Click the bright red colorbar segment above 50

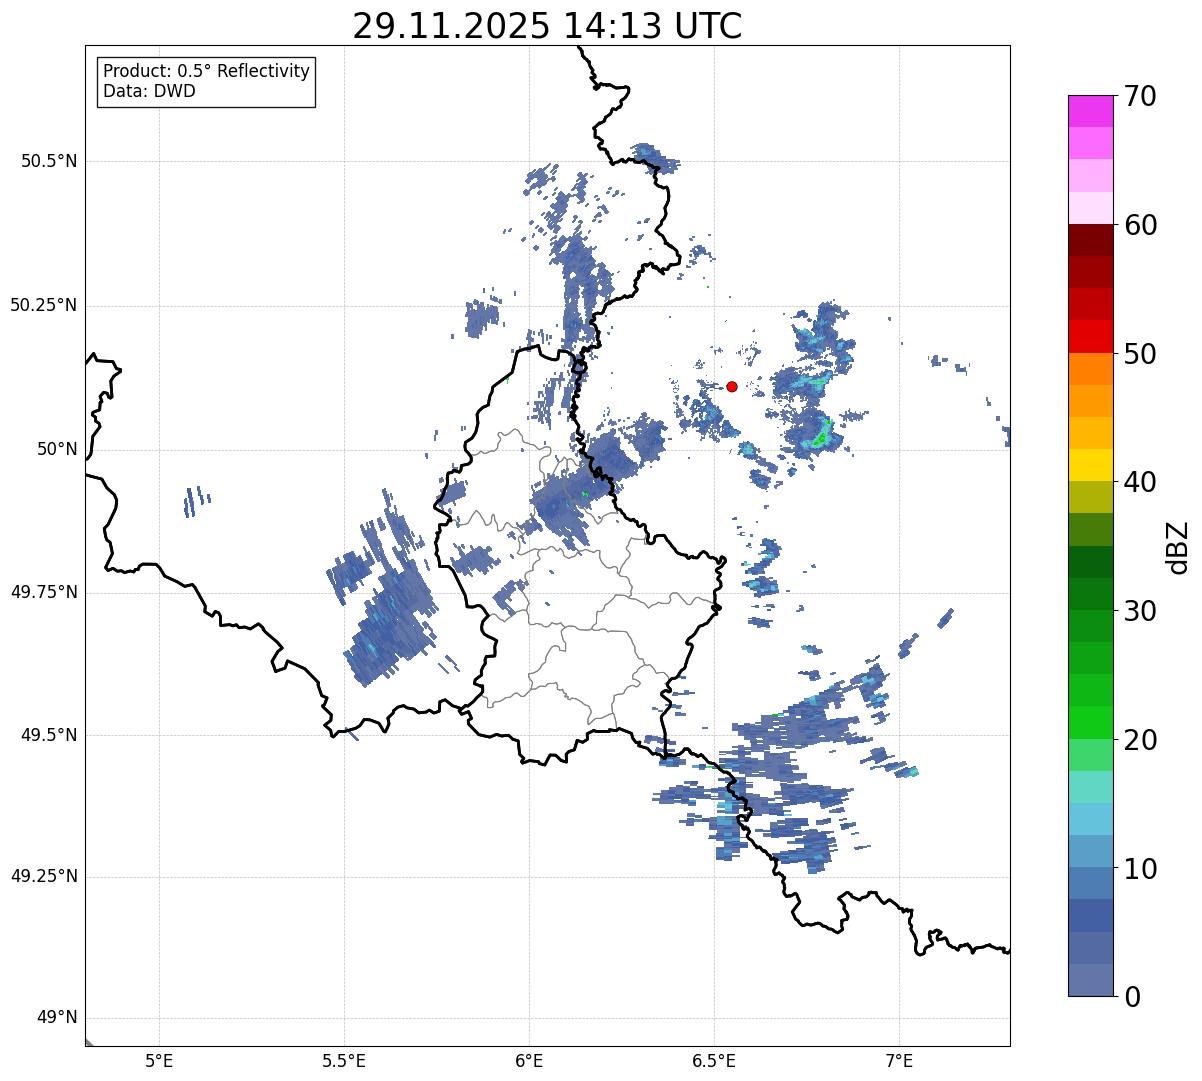coord(1090,337)
